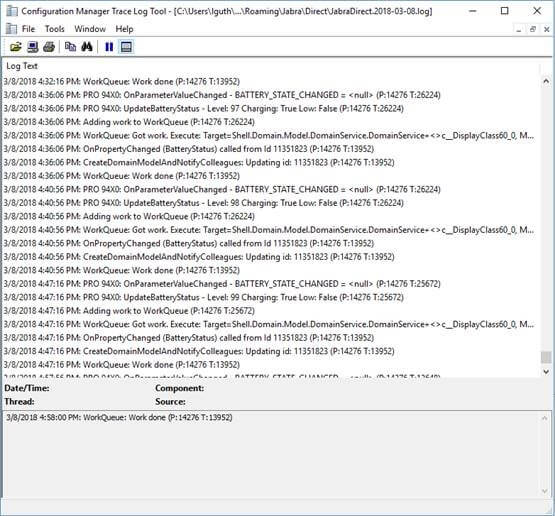Click the Open log file toolbar icon
Screen dimensions: 555x516
[16, 47]
